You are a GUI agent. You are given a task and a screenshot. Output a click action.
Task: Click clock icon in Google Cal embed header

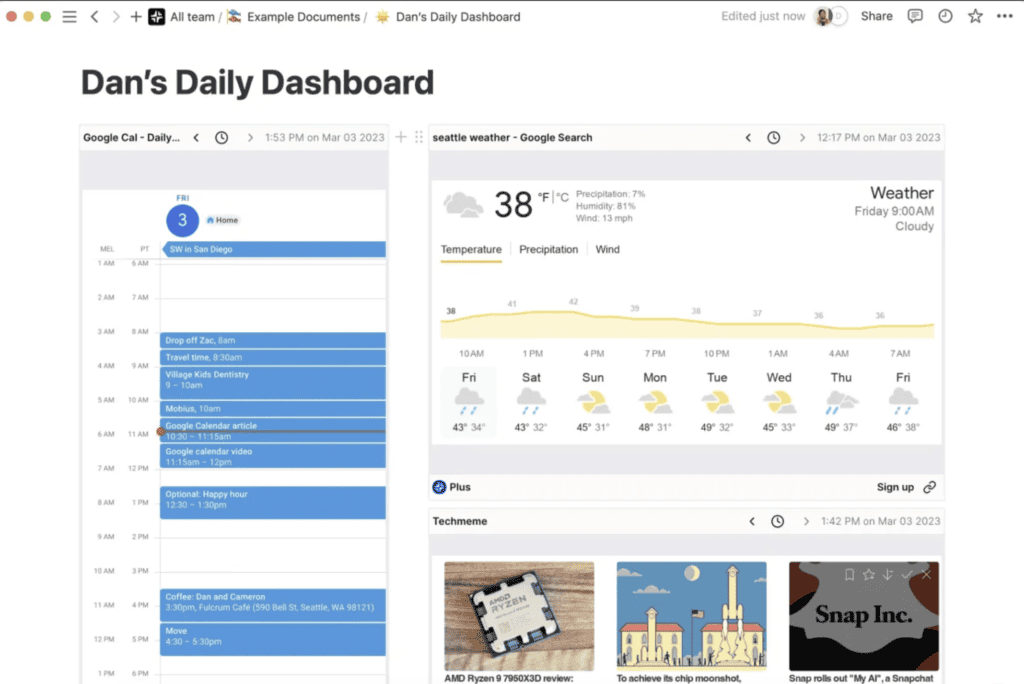222,138
